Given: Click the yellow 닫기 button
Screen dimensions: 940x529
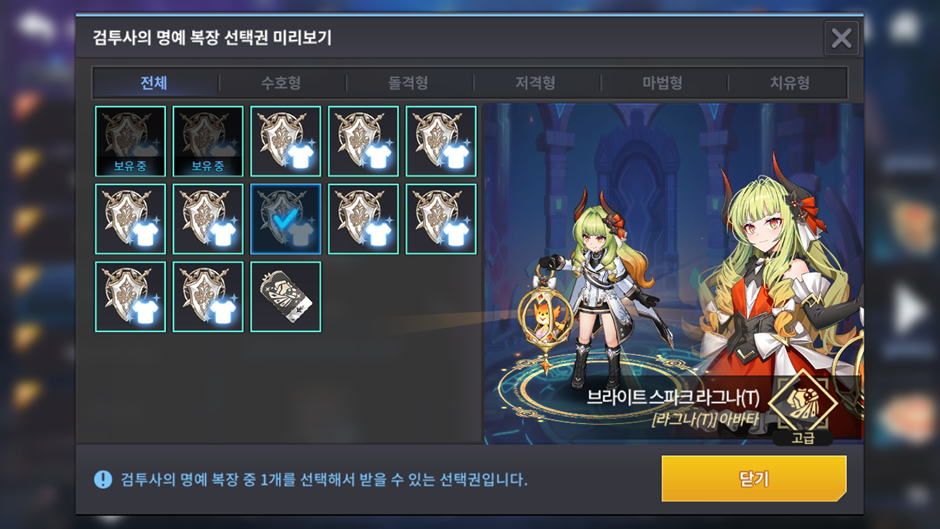Looking at the screenshot, I should tap(754, 479).
